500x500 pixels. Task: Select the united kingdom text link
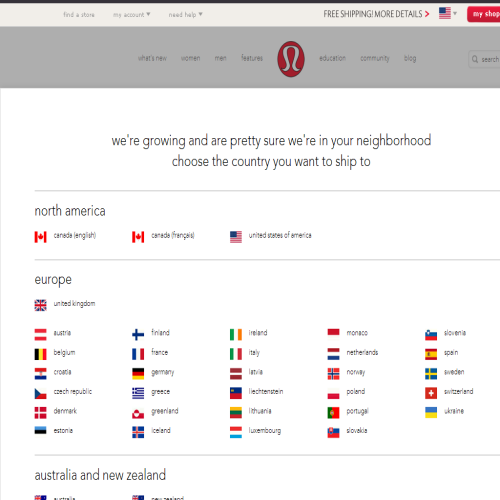(x=74, y=304)
